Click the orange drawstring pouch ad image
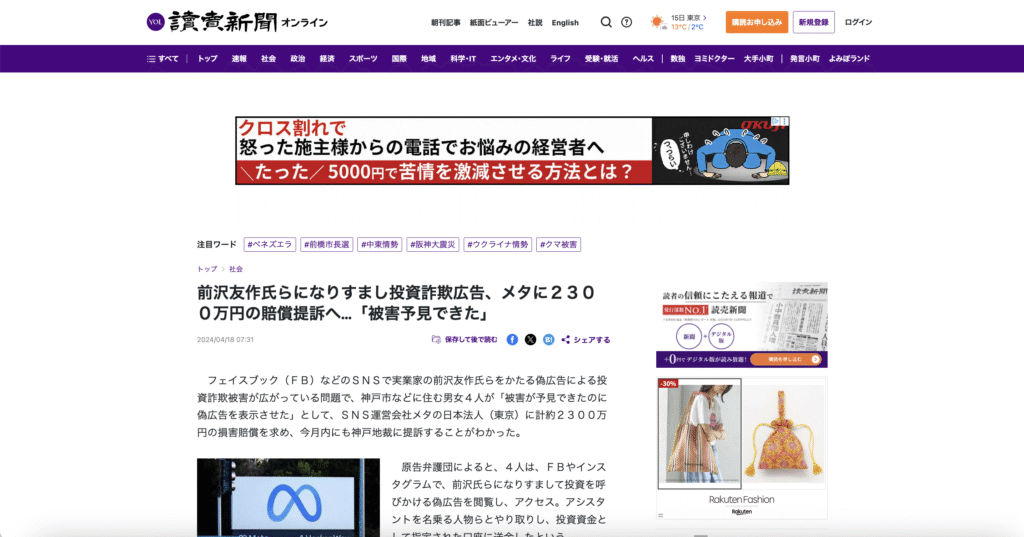Image resolution: width=1024 pixels, height=537 pixels. (784, 434)
